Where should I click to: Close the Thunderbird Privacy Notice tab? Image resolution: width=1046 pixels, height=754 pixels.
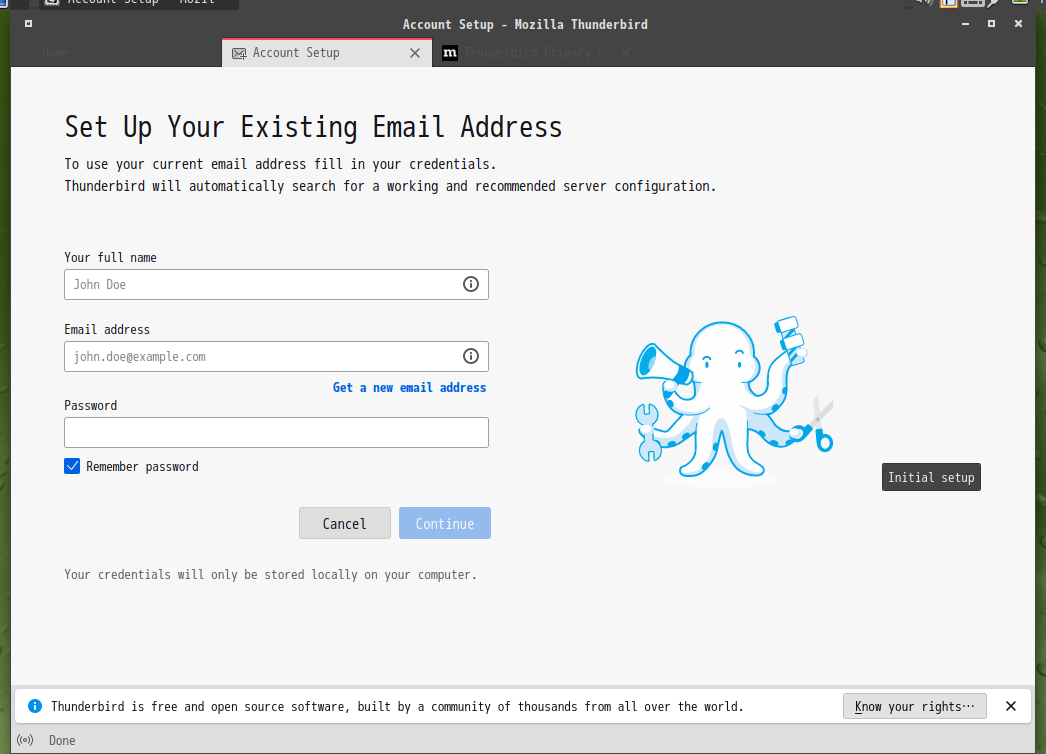tap(626, 53)
